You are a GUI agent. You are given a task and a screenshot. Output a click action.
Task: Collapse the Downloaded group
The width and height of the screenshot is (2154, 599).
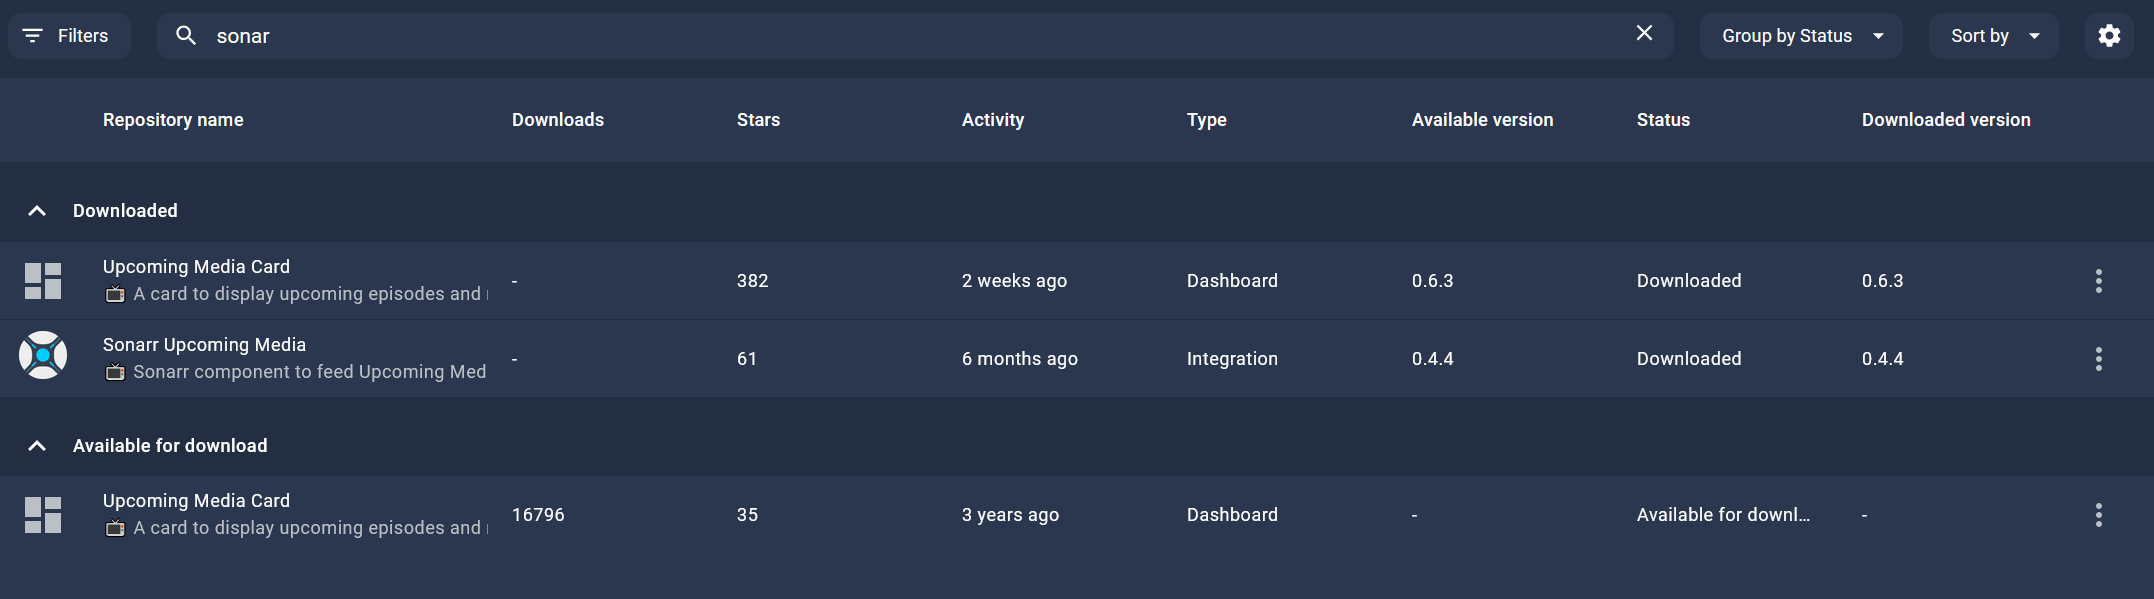point(37,211)
